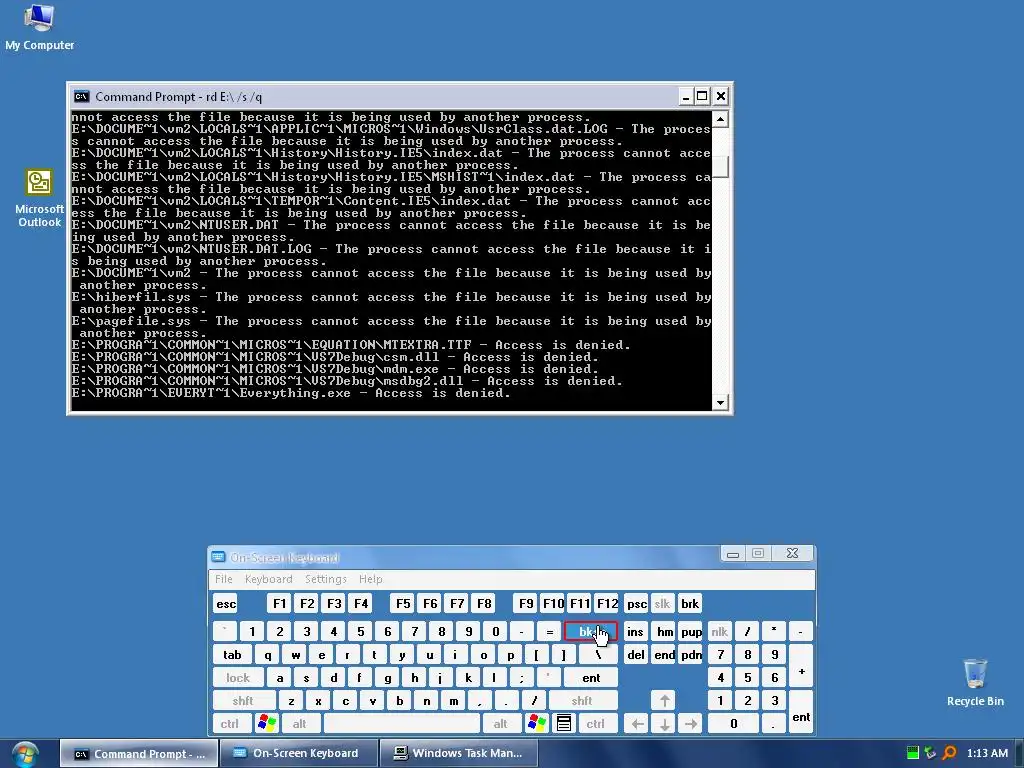This screenshot has width=1024, height=768.
Task: Click the psc print screen key
Action: click(x=637, y=603)
